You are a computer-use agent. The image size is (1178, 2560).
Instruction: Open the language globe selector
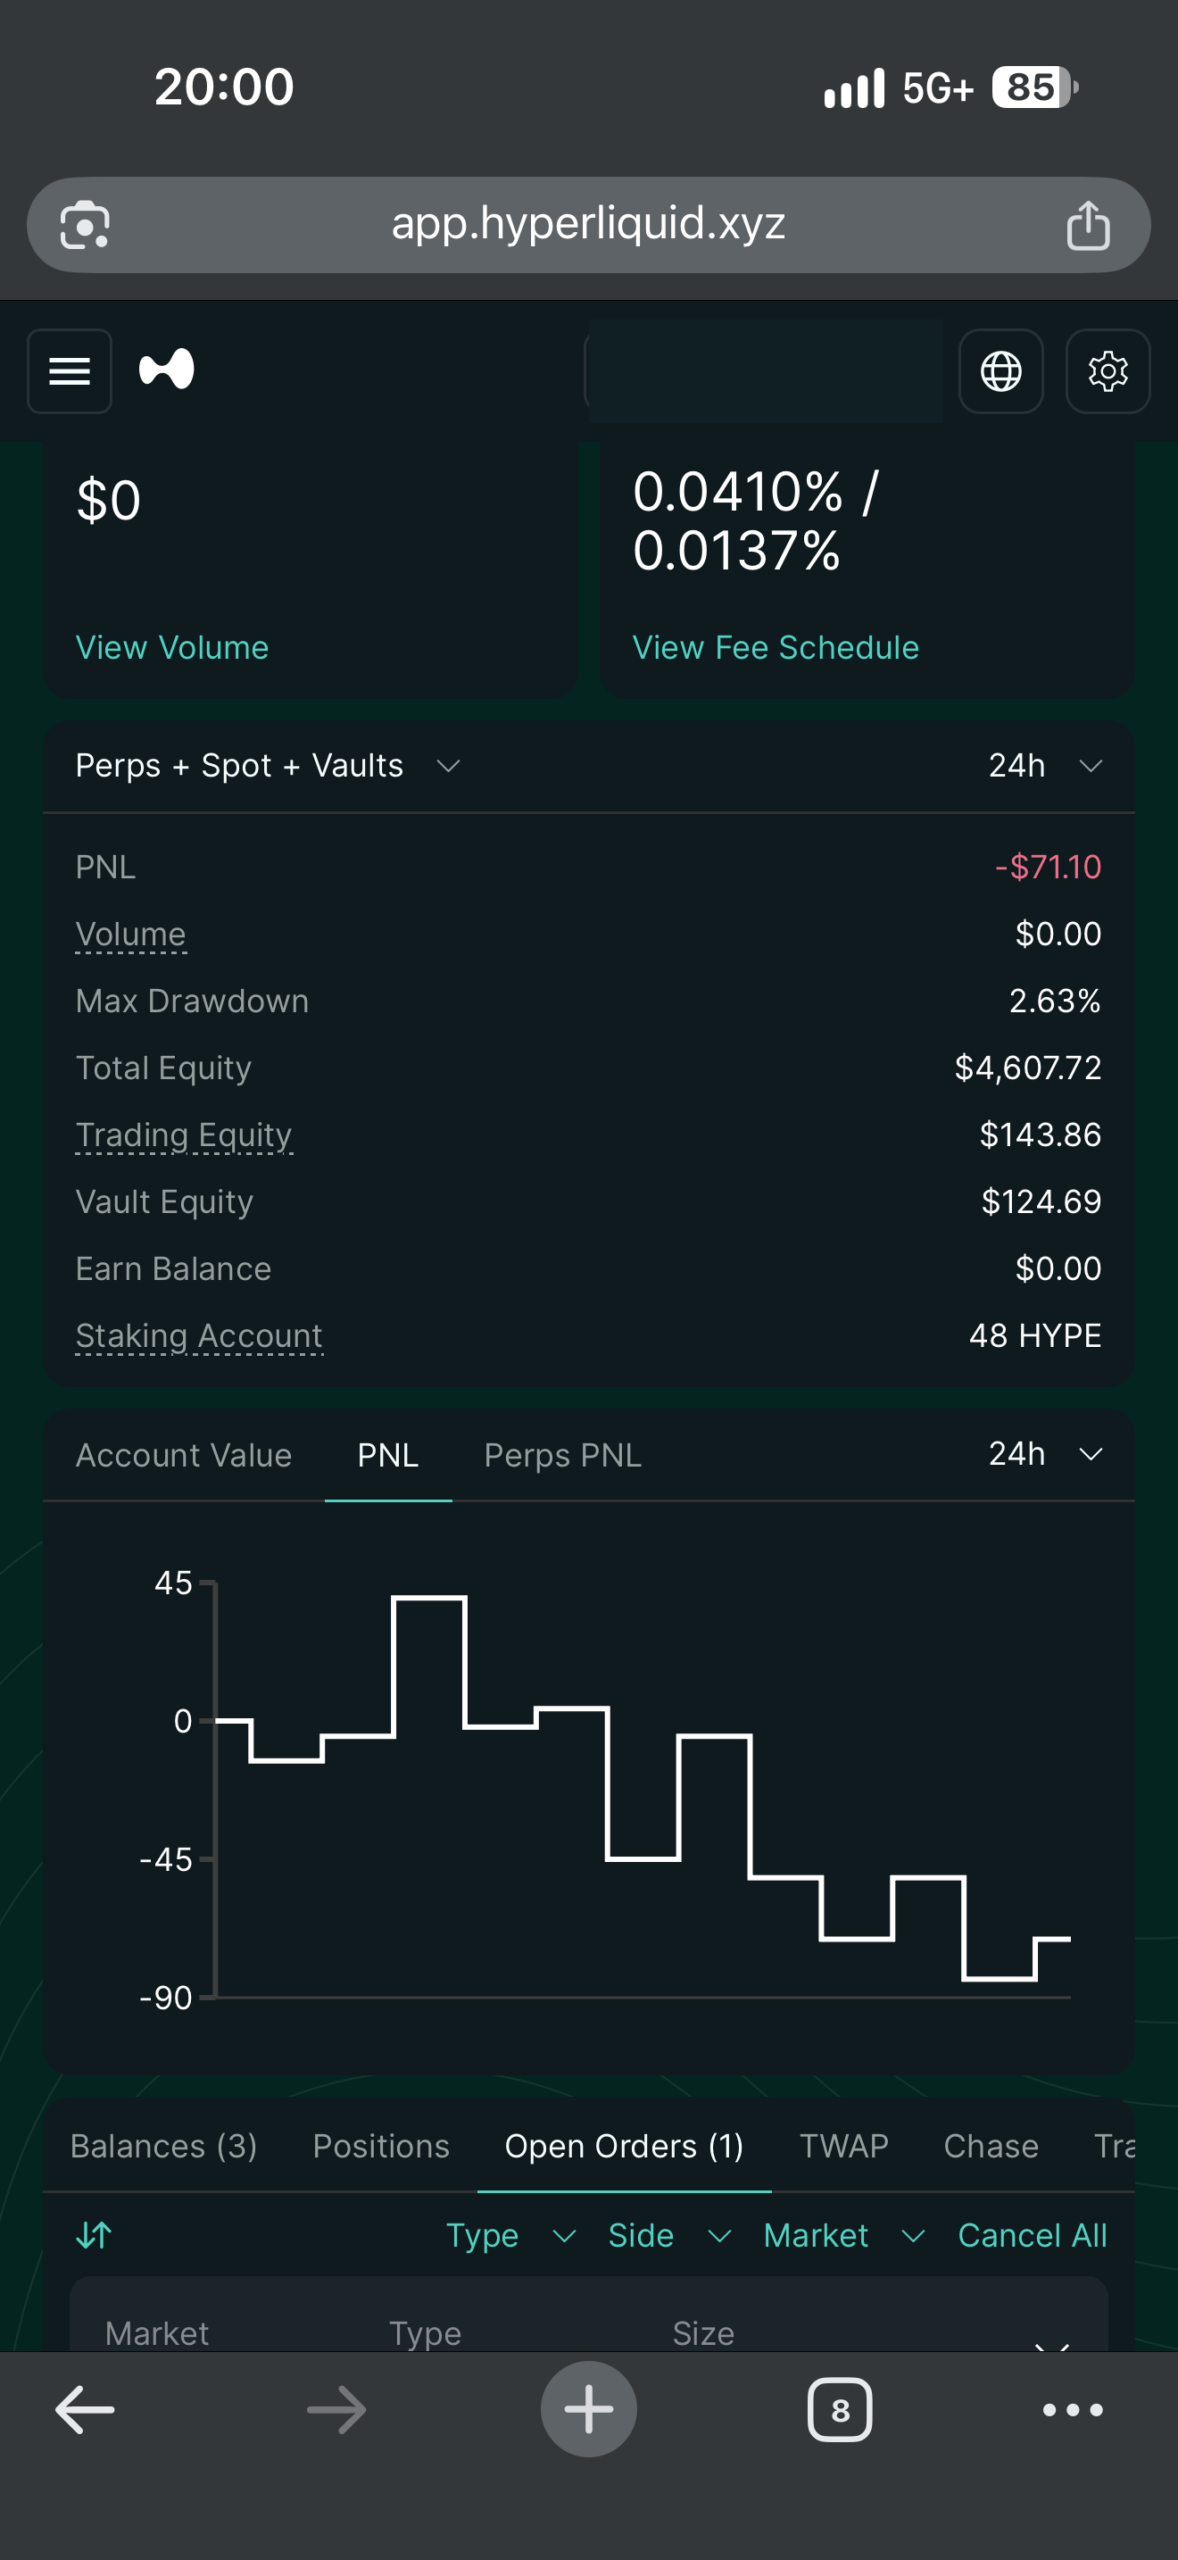(1001, 371)
